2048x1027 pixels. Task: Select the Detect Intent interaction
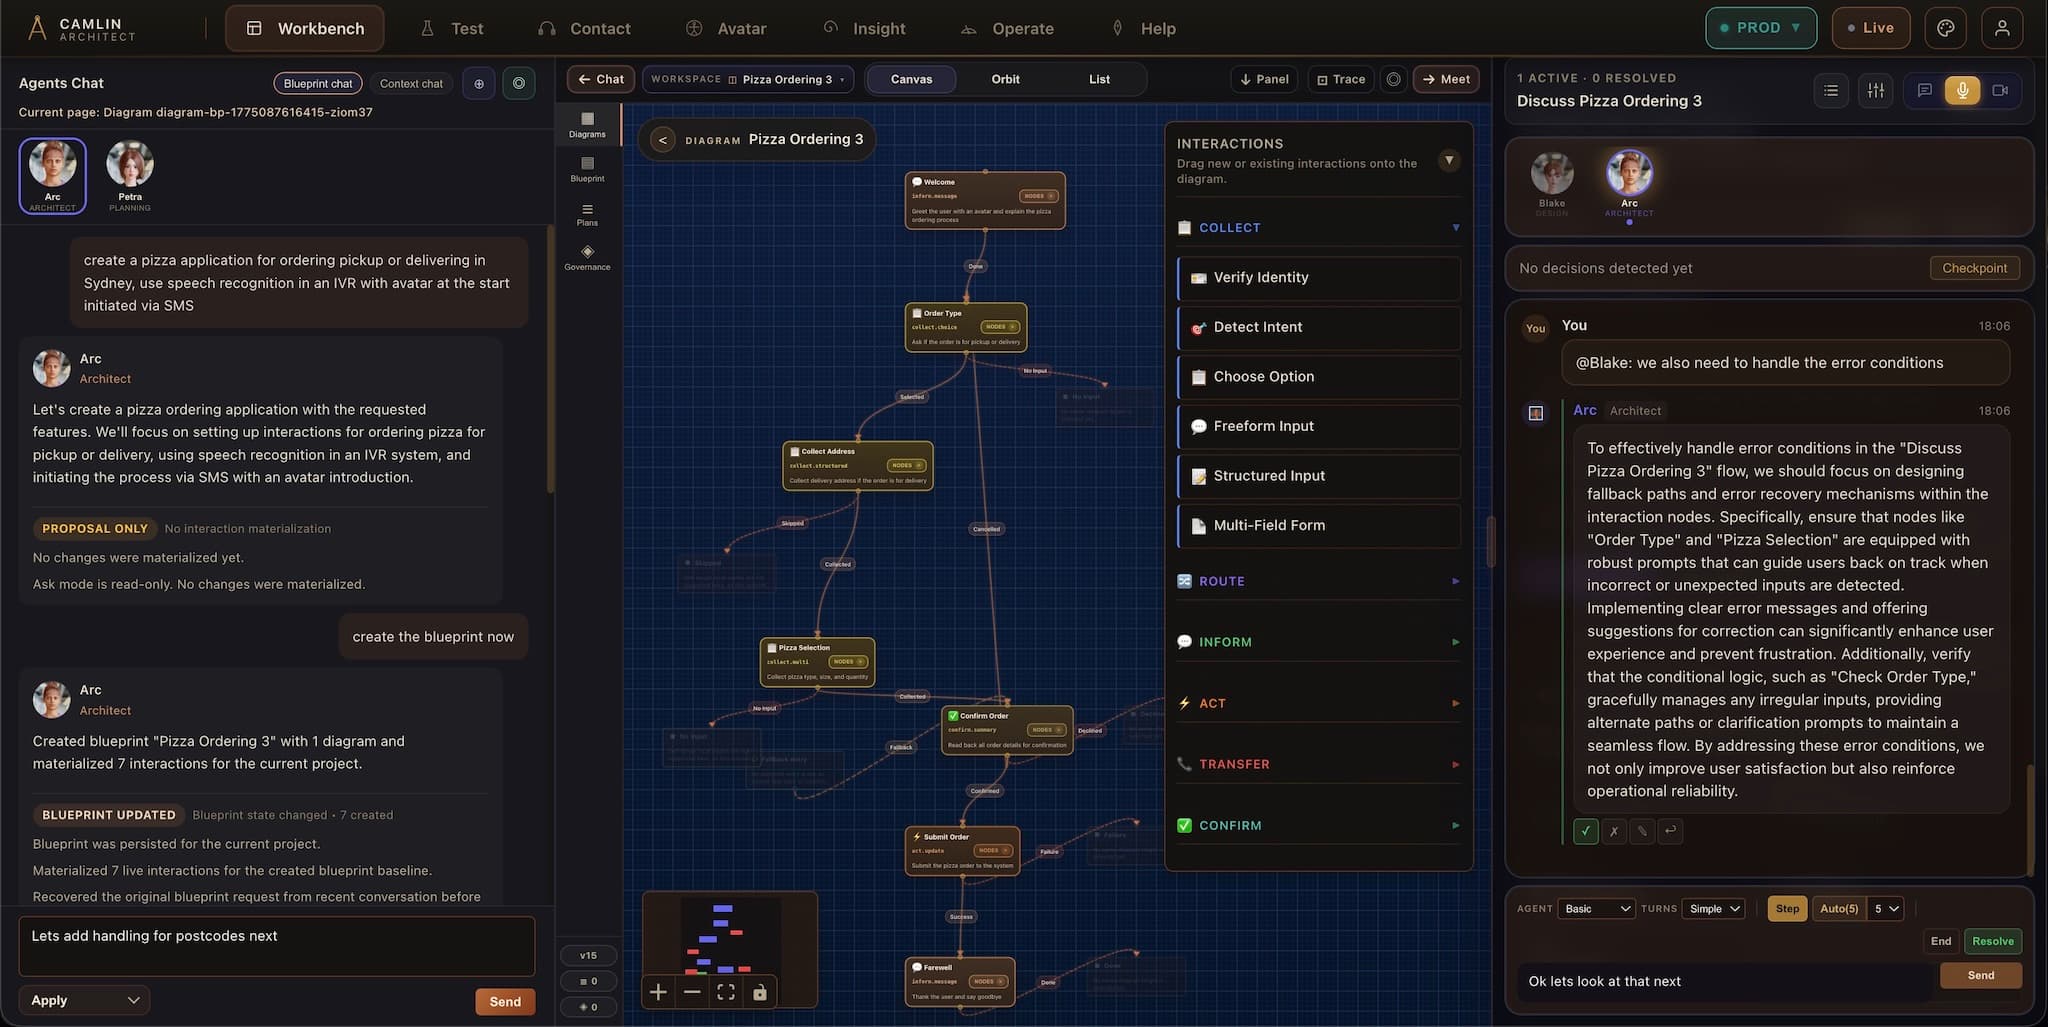(1318, 327)
